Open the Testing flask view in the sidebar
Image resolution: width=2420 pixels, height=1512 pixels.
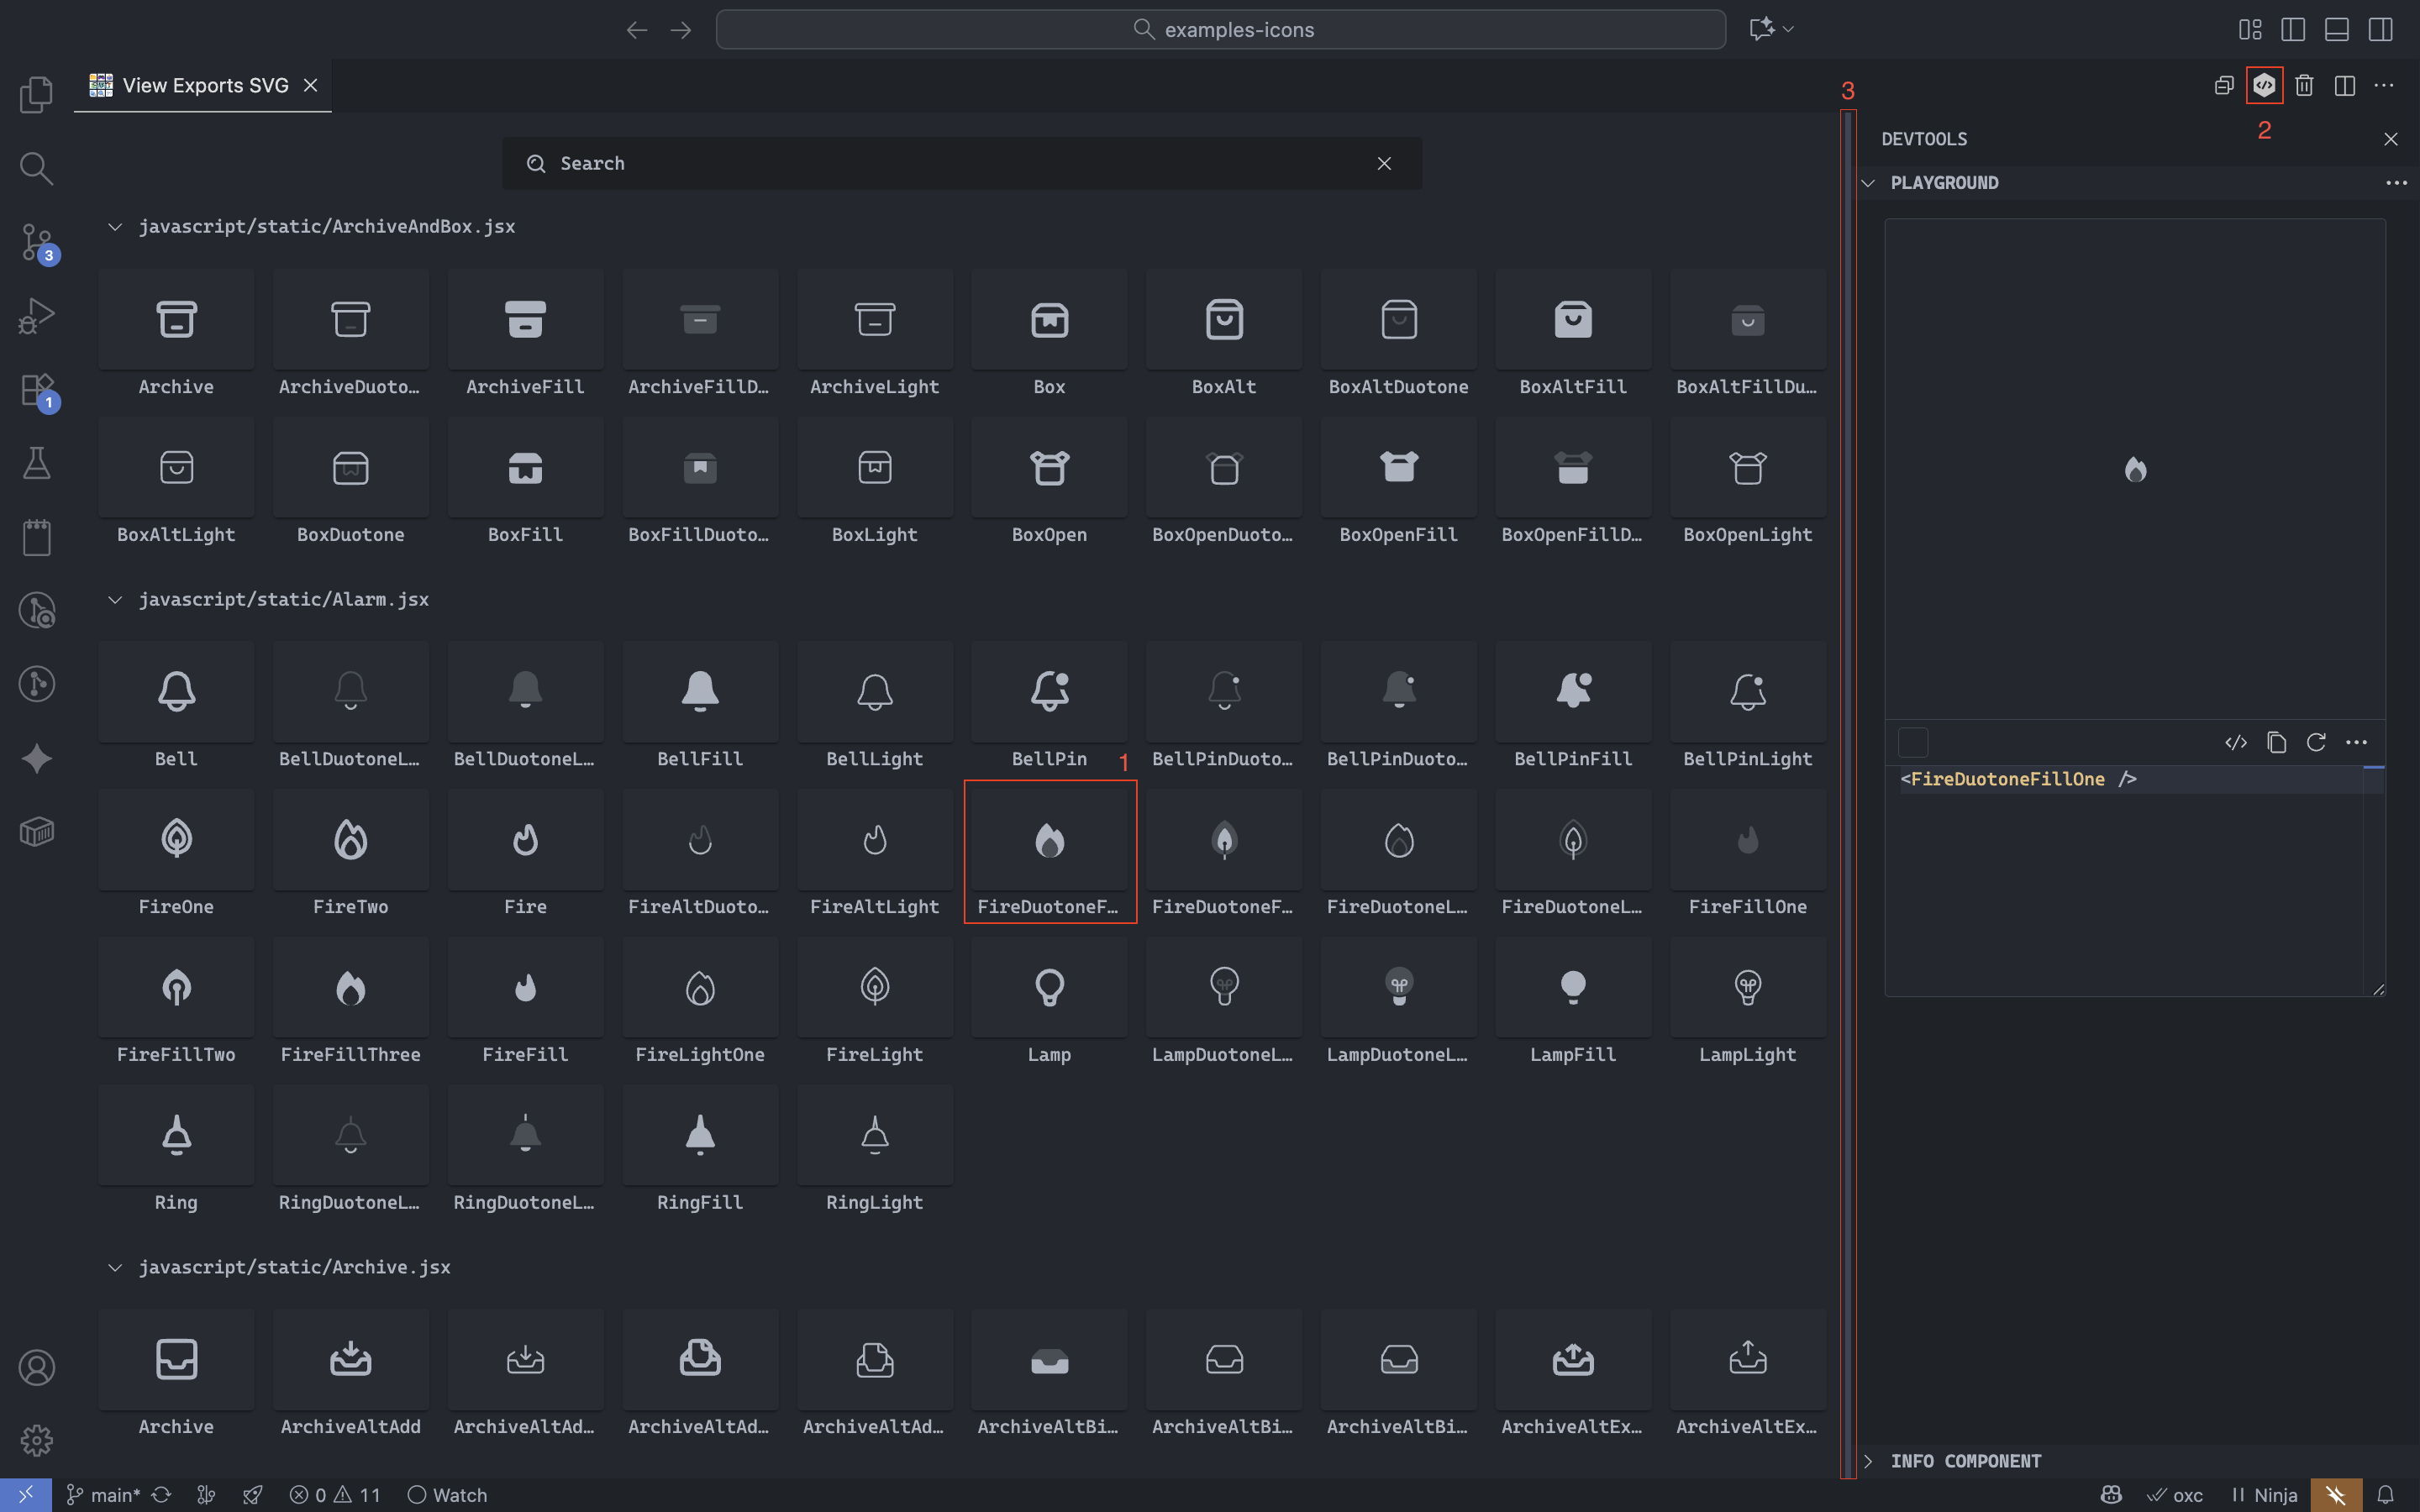click(x=36, y=462)
